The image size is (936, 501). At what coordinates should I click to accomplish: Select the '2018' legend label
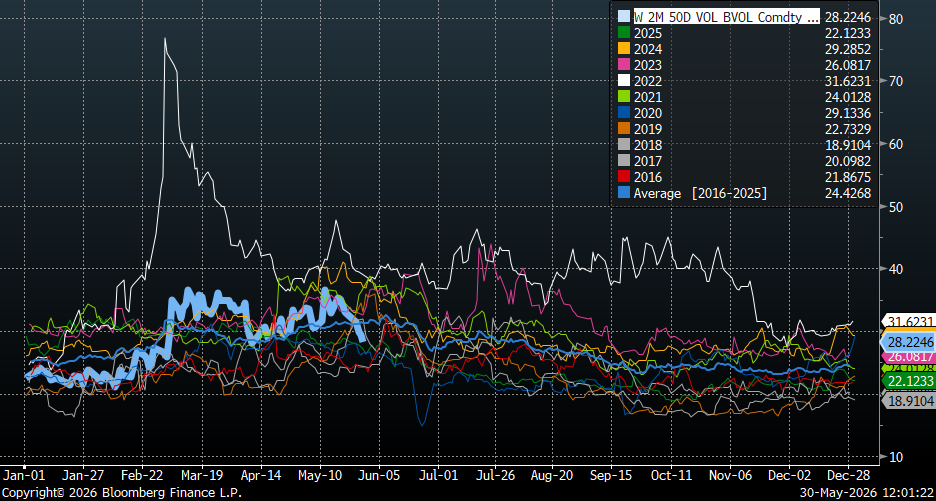click(x=646, y=145)
